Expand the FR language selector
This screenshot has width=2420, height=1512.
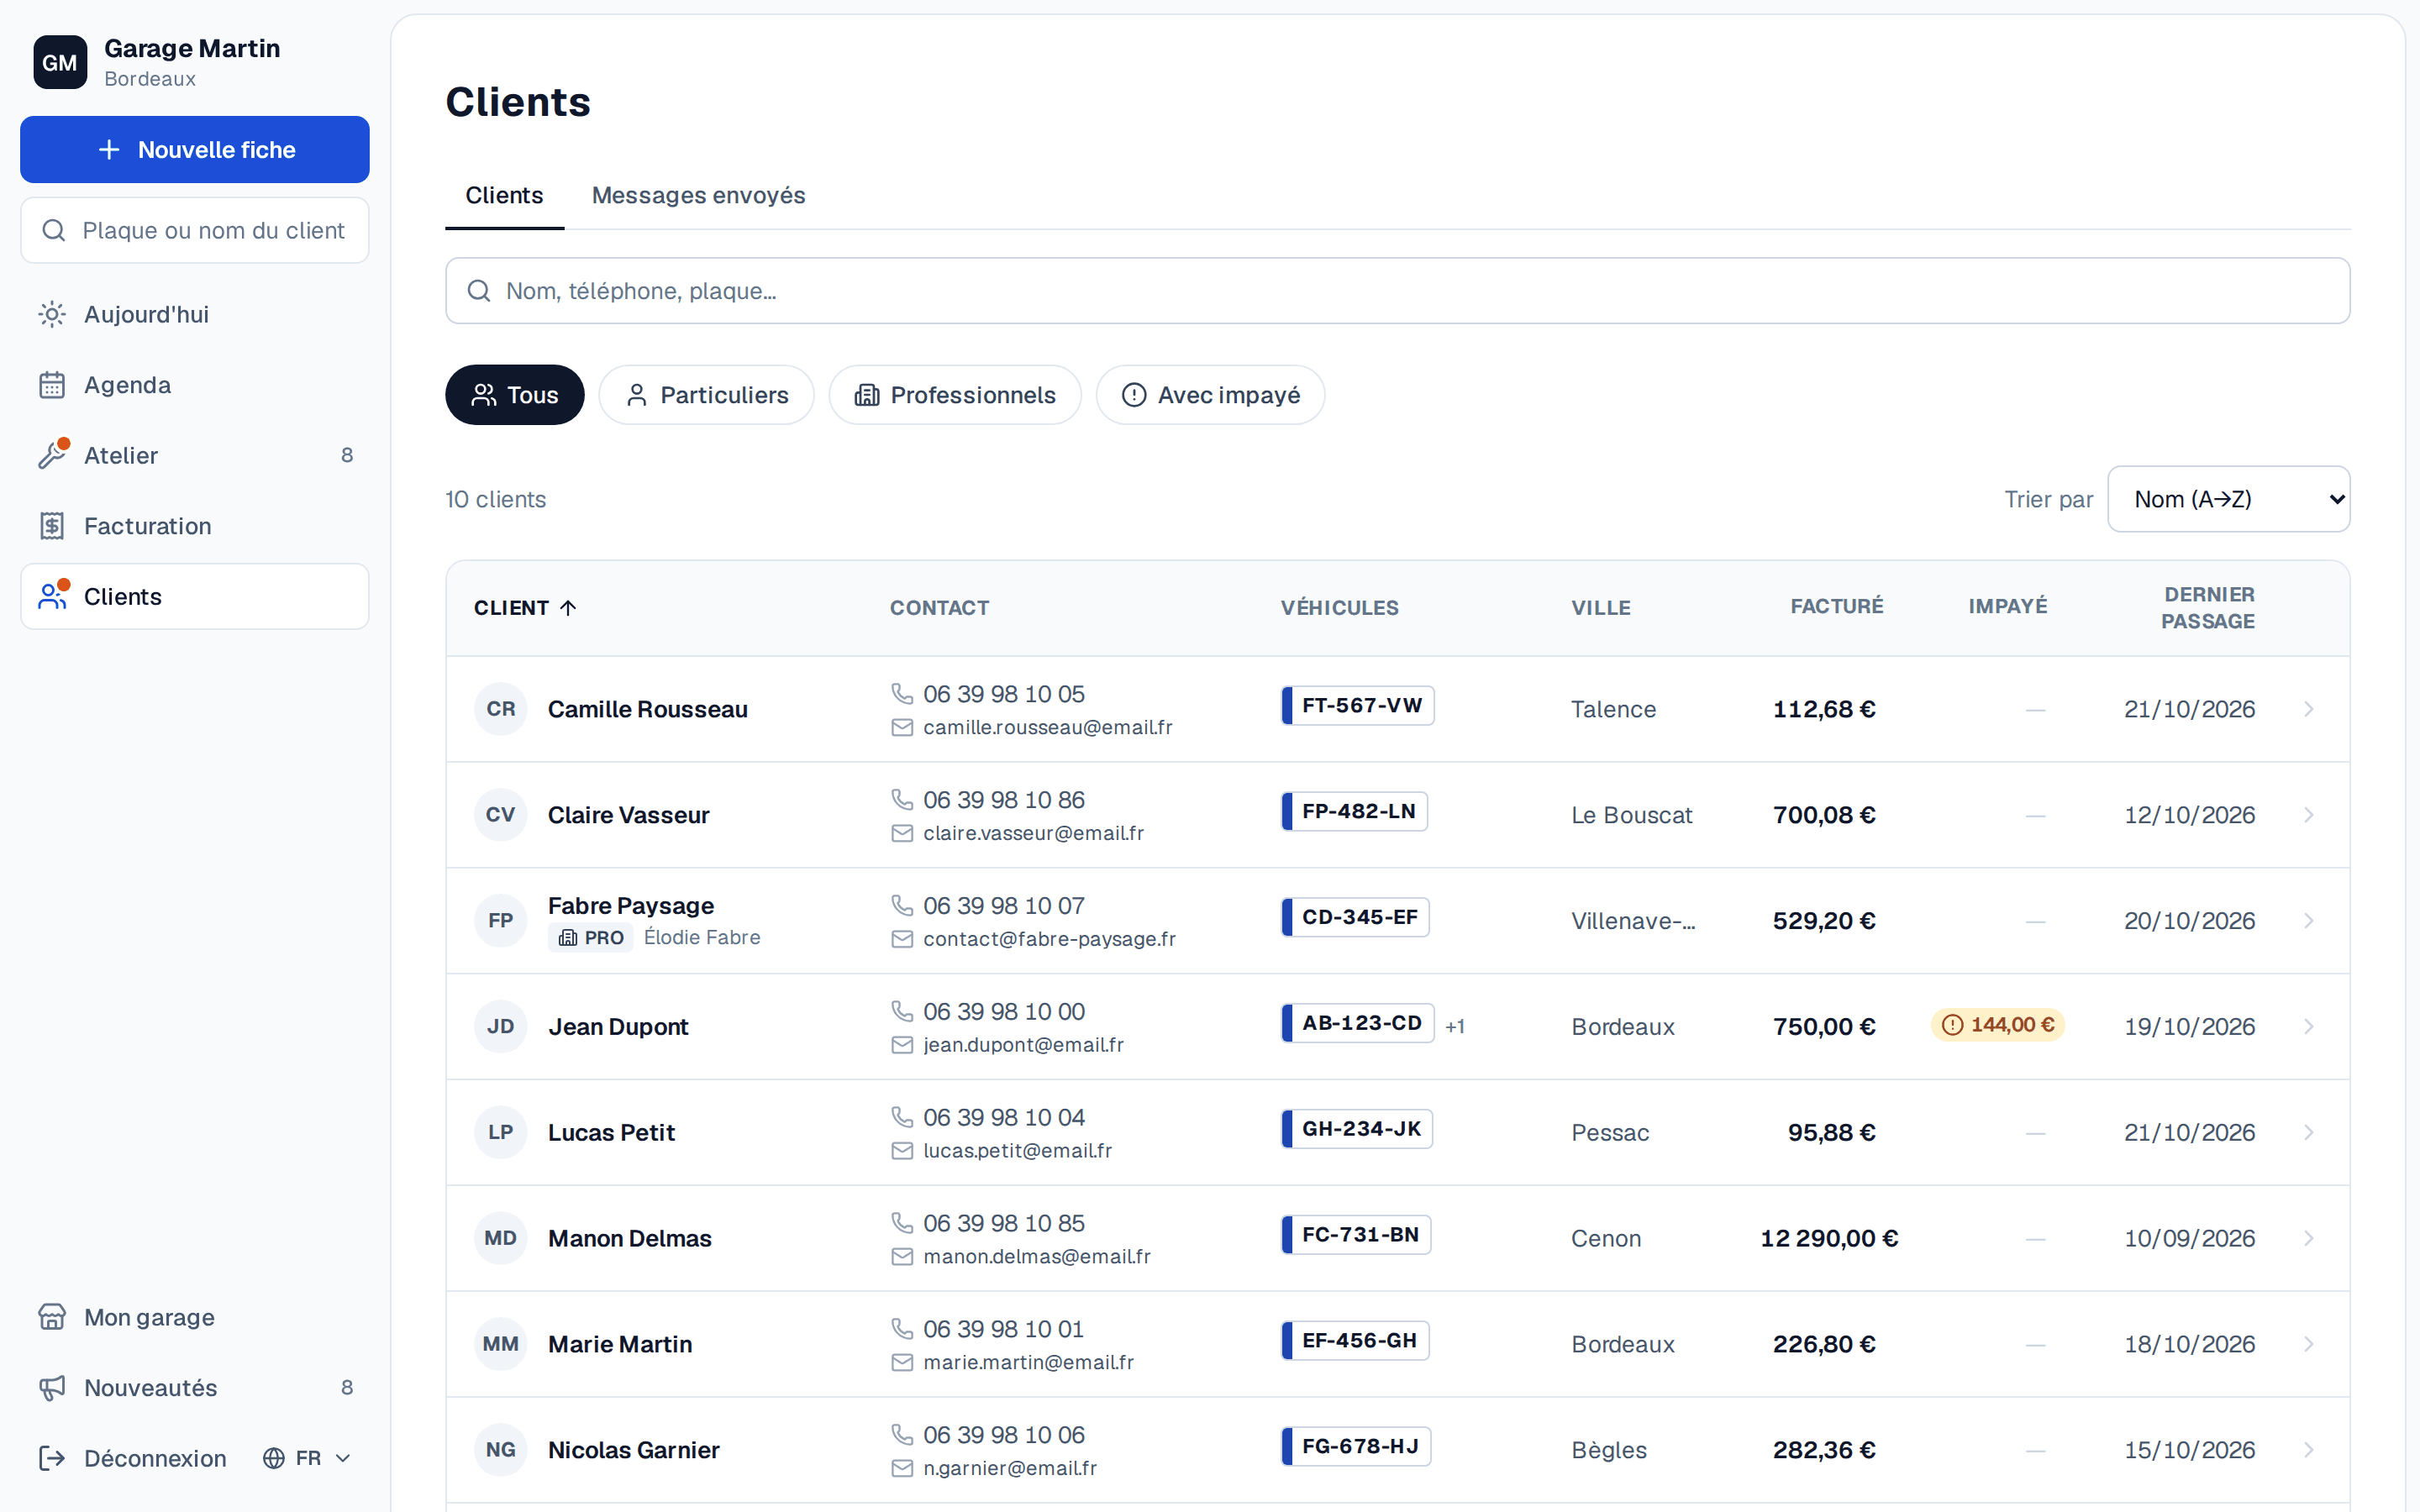click(x=308, y=1458)
